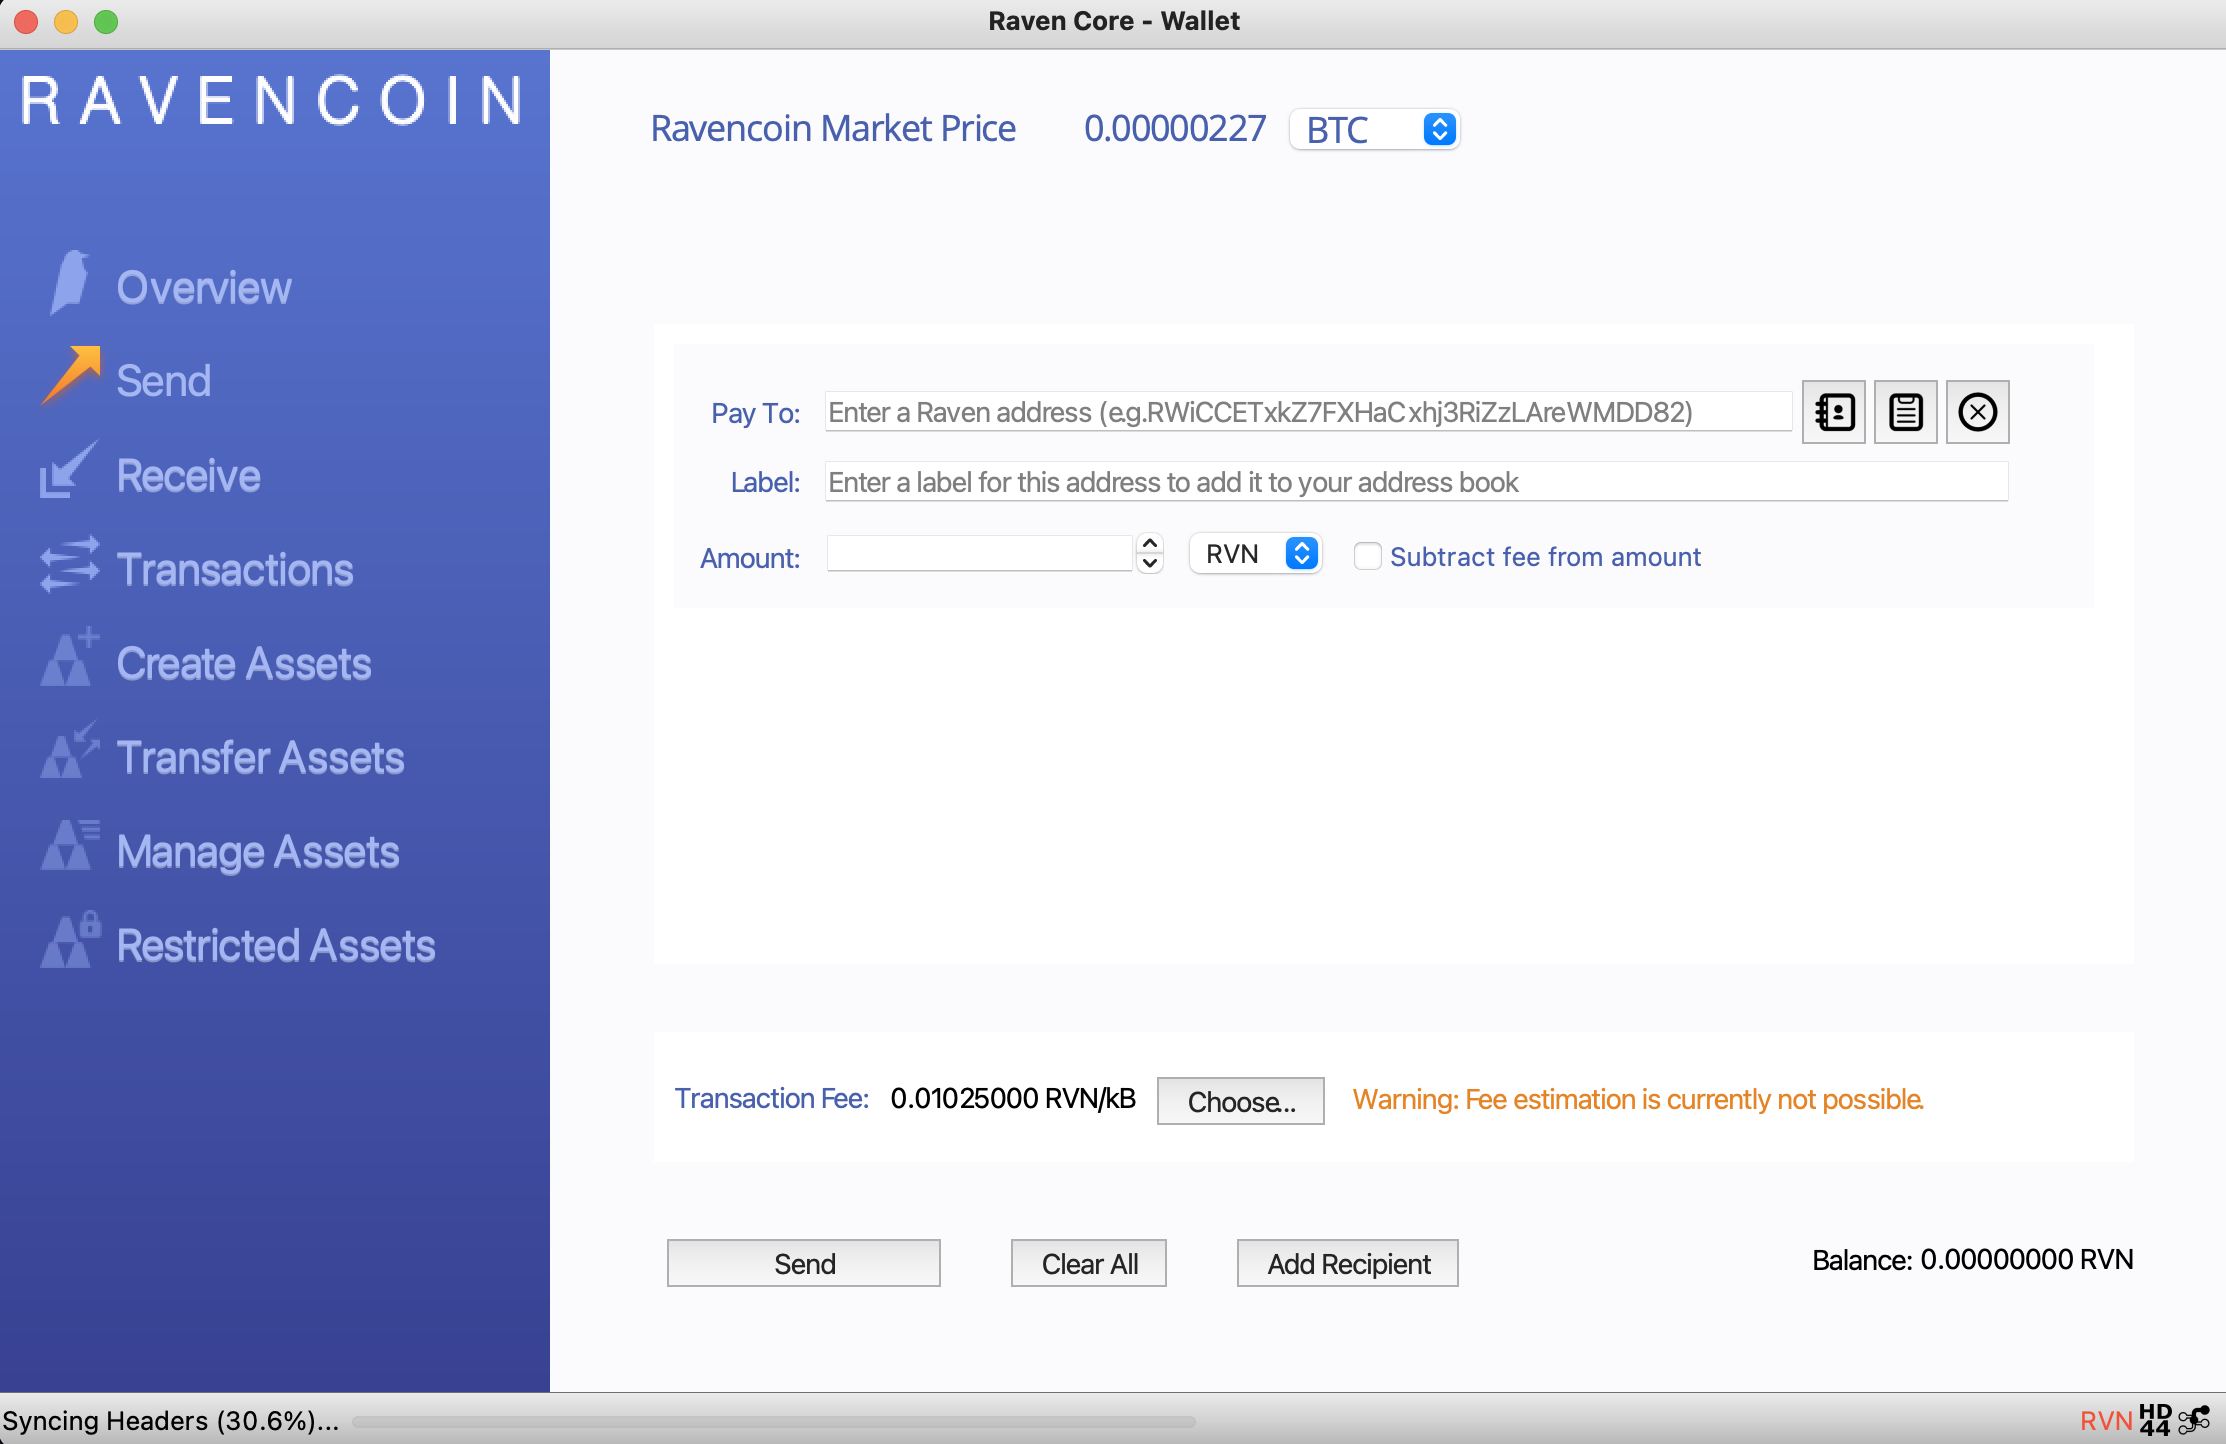Click the amount stepper up arrow

[1150, 544]
